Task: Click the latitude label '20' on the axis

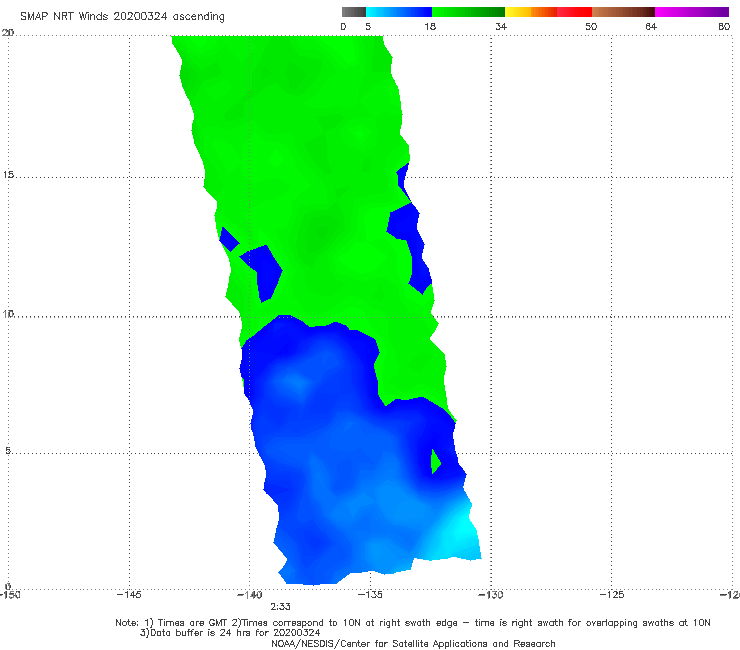Action: (x=8, y=33)
